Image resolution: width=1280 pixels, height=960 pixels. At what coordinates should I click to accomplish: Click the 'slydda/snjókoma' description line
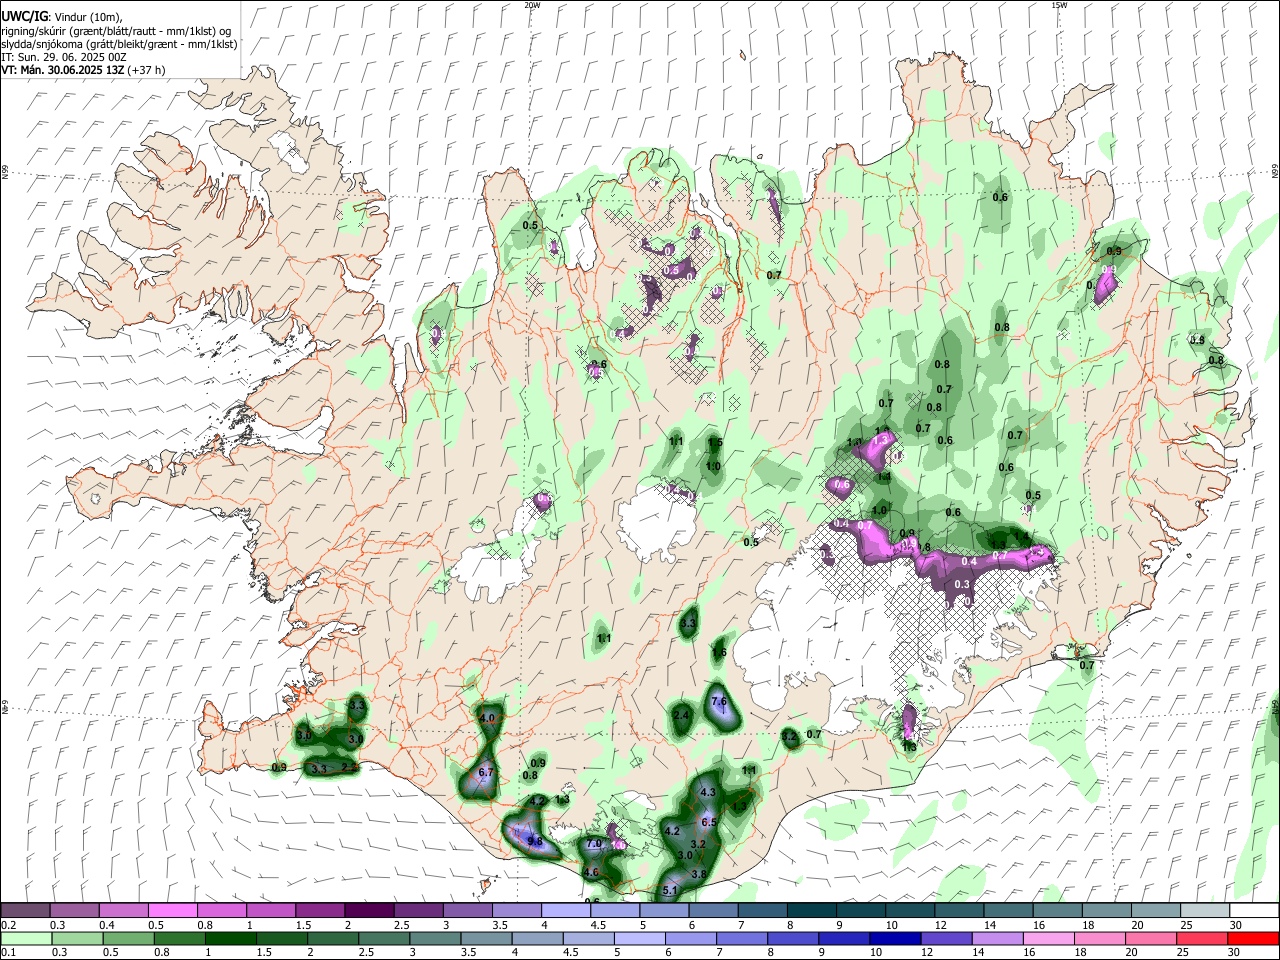point(120,44)
